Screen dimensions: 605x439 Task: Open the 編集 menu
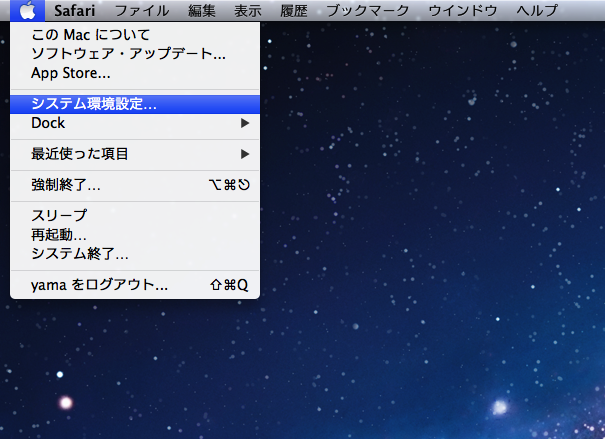coord(201,10)
